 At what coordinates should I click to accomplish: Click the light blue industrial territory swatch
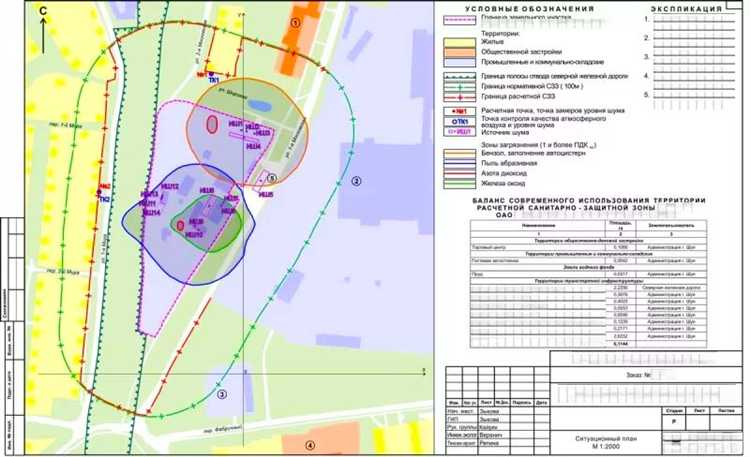coord(461,60)
